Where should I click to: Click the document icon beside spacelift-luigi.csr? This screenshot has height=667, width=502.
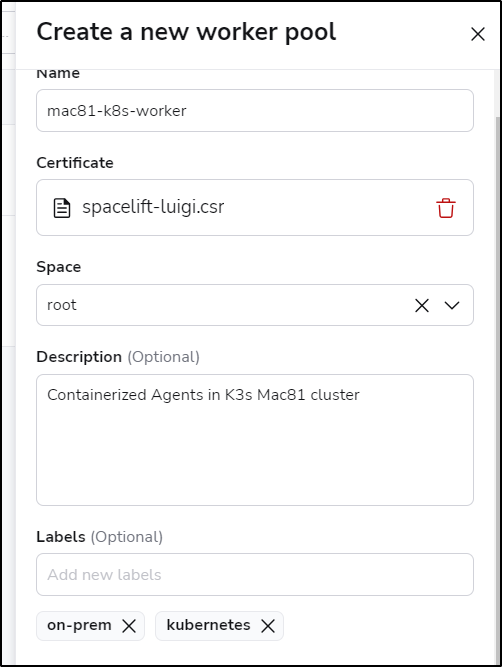[x=62, y=208]
